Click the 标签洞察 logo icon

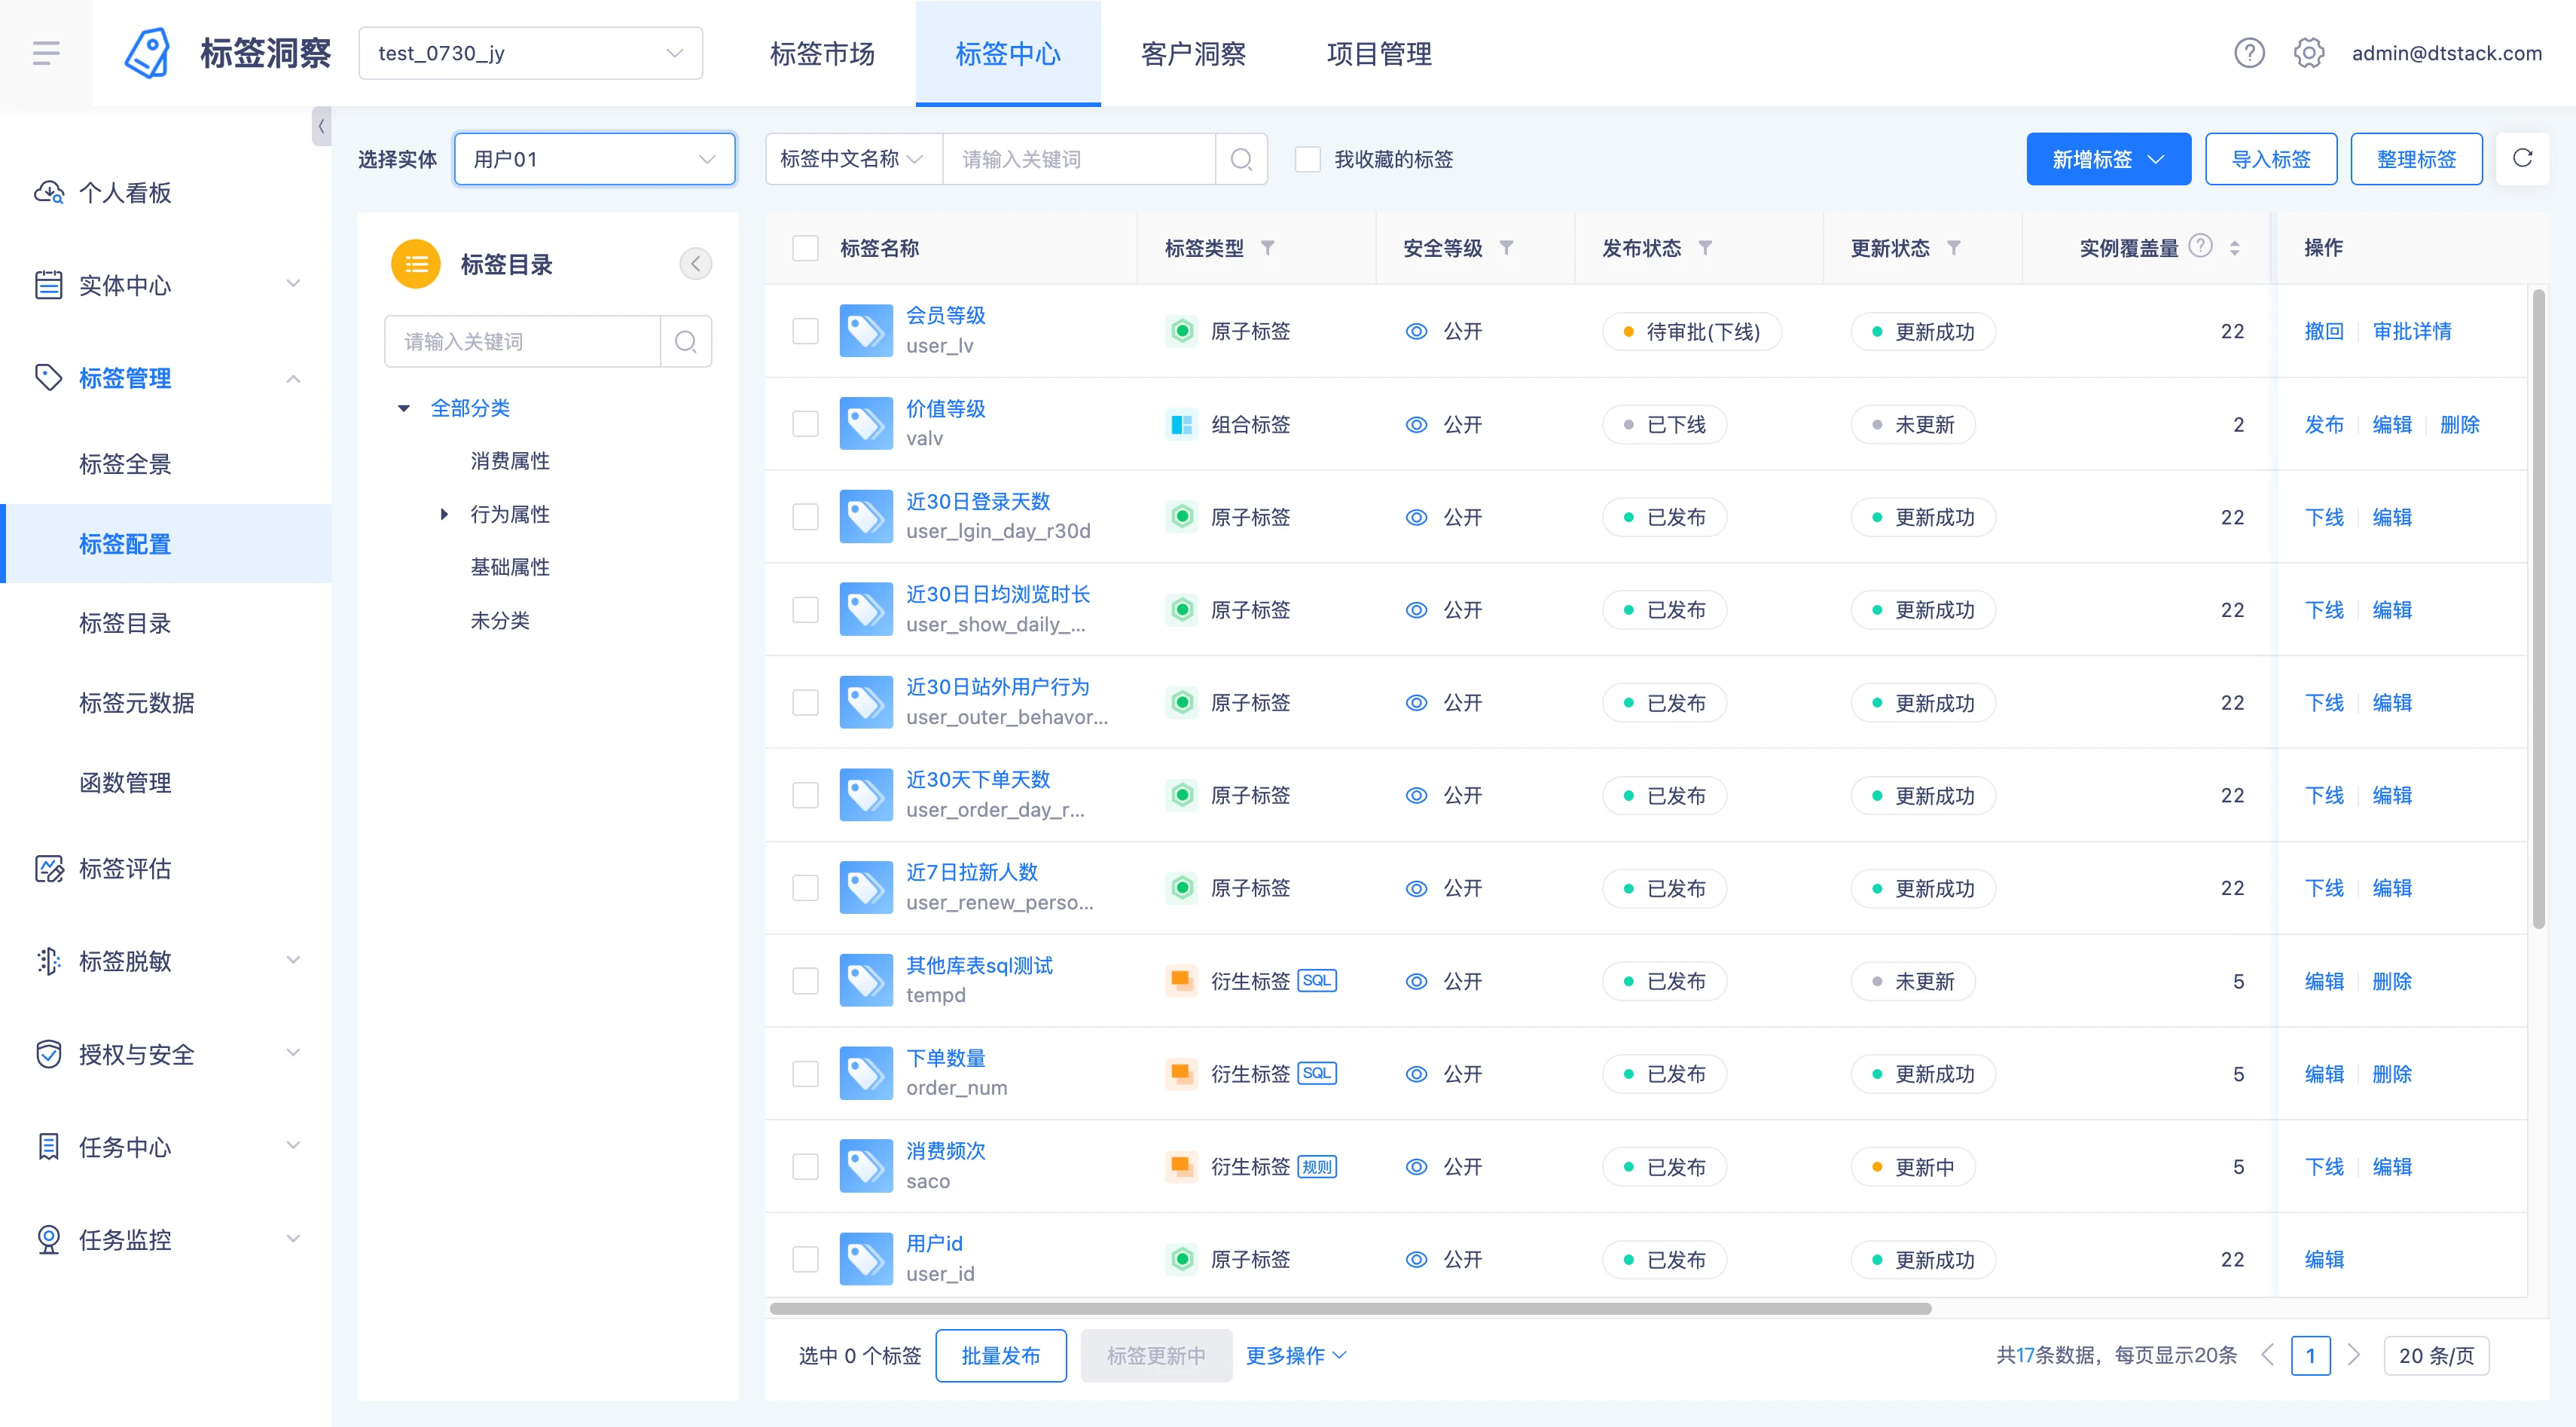[147, 53]
